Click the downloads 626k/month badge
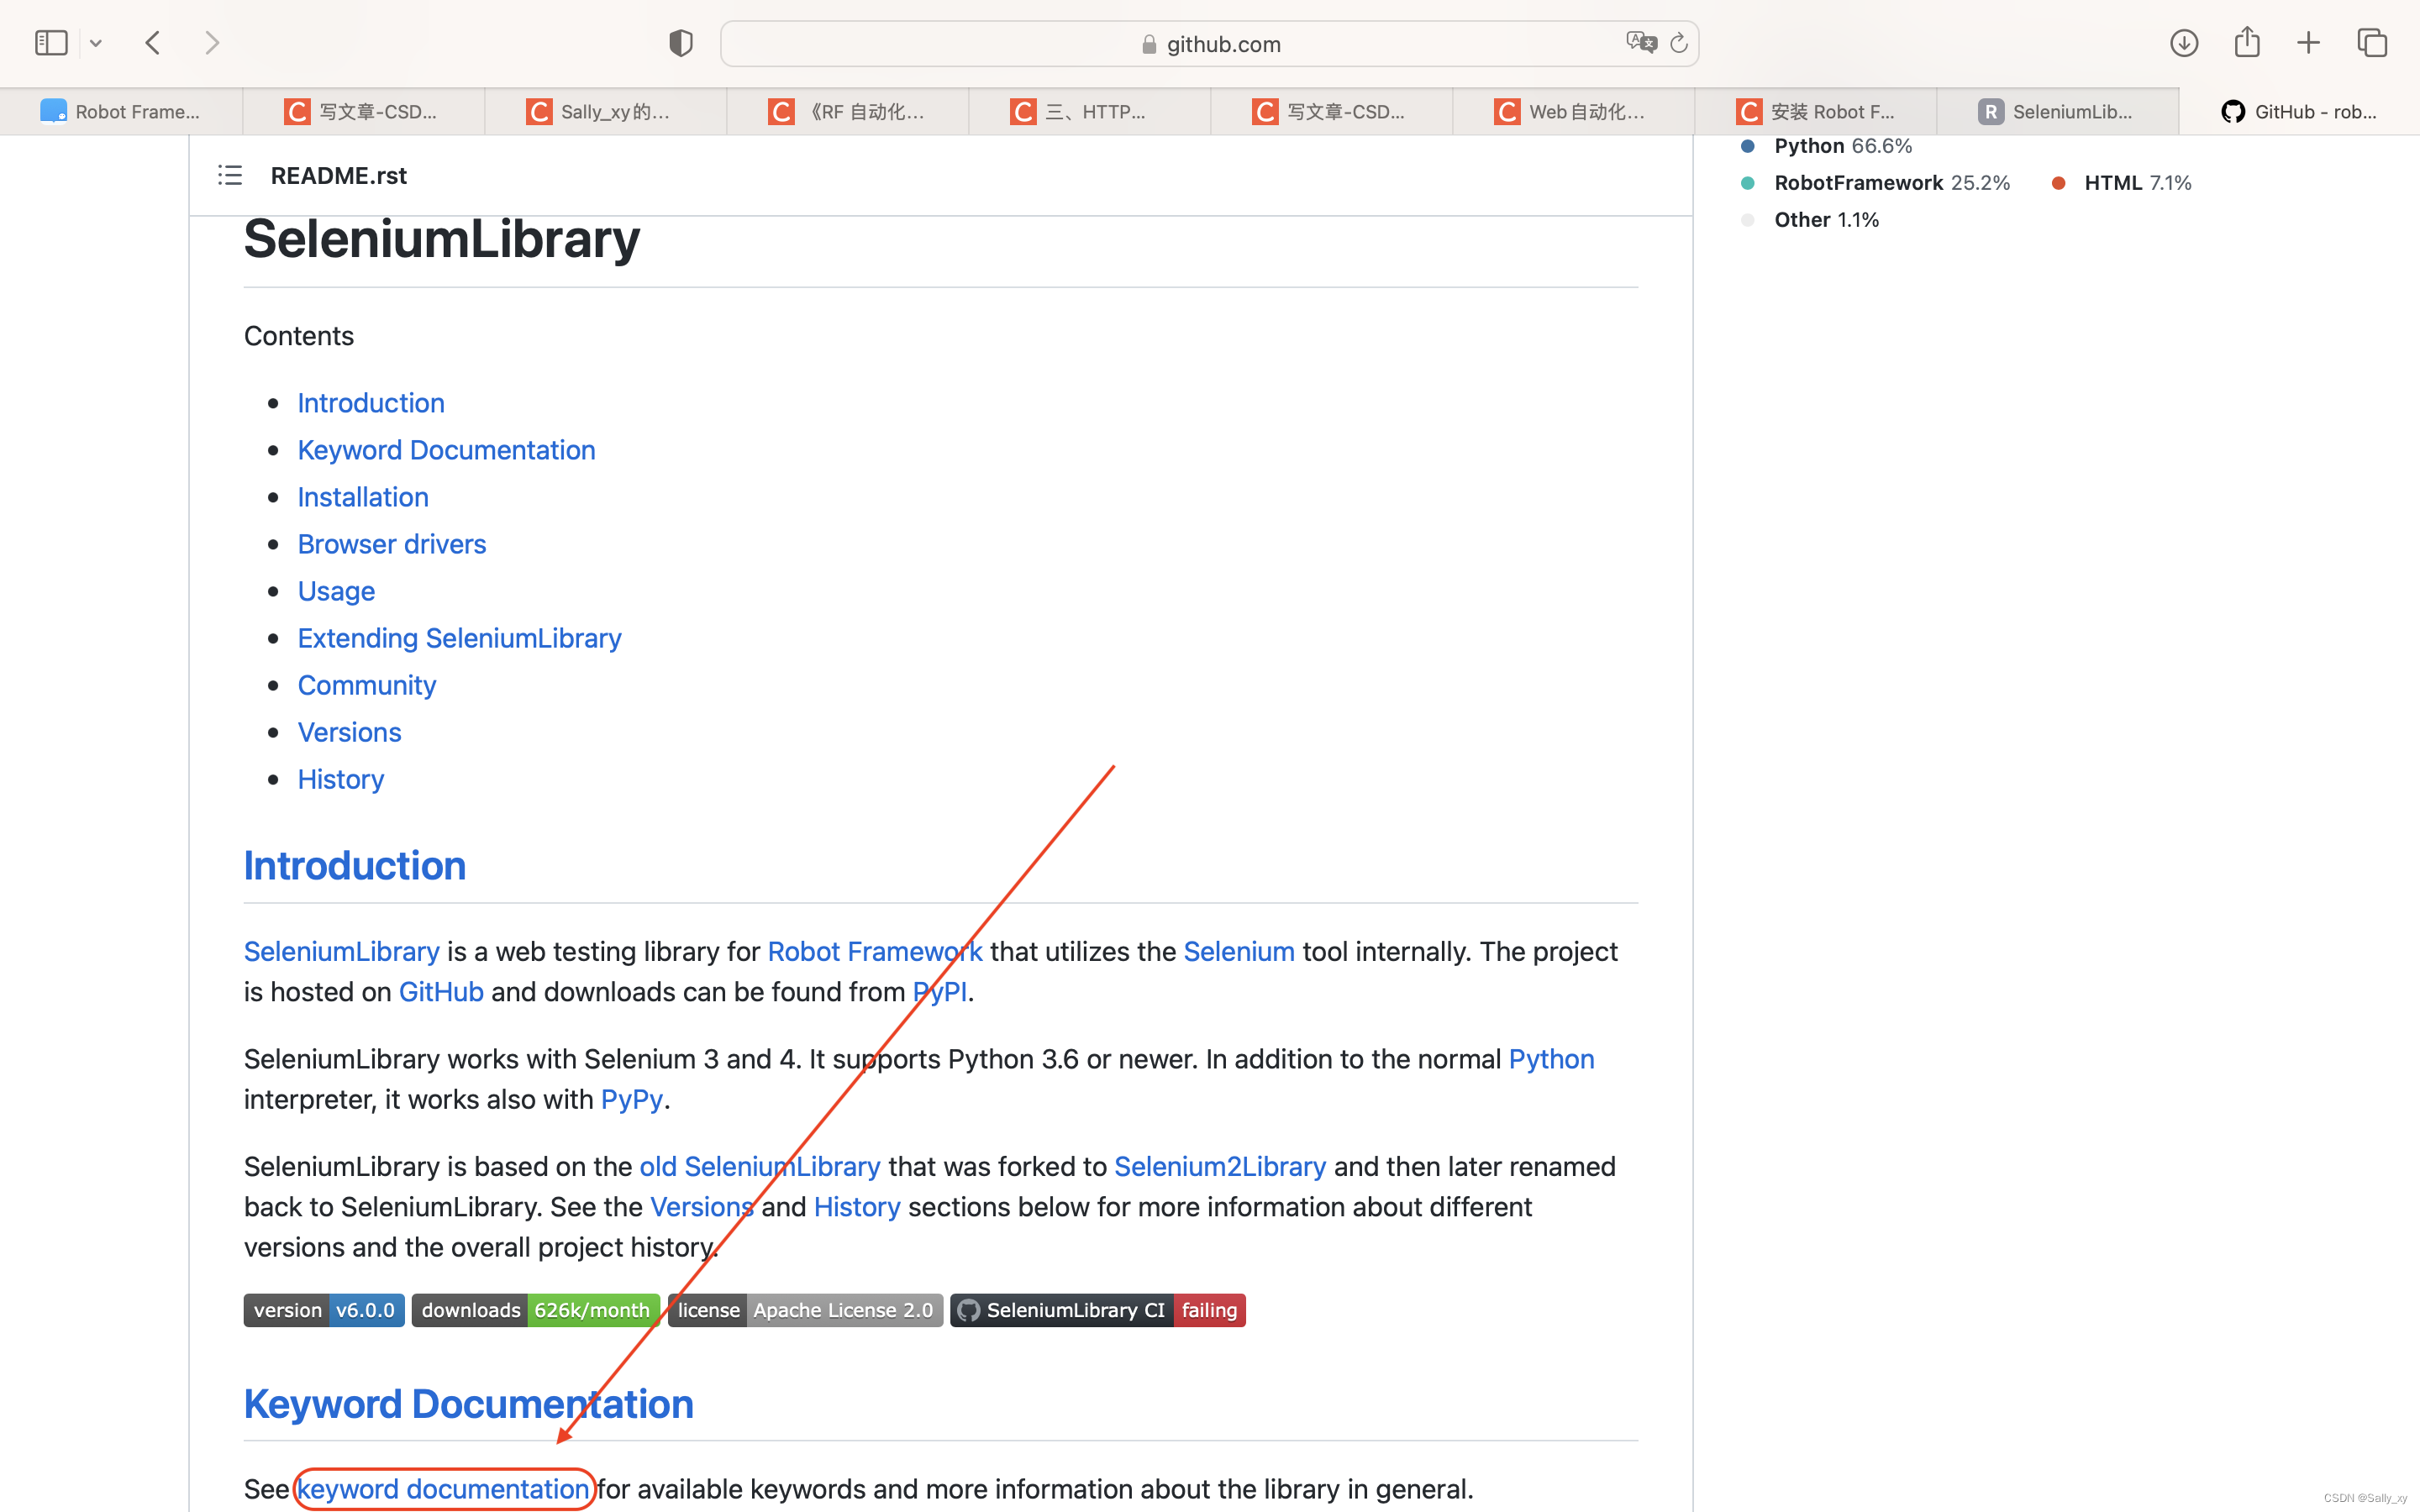 pyautogui.click(x=535, y=1310)
